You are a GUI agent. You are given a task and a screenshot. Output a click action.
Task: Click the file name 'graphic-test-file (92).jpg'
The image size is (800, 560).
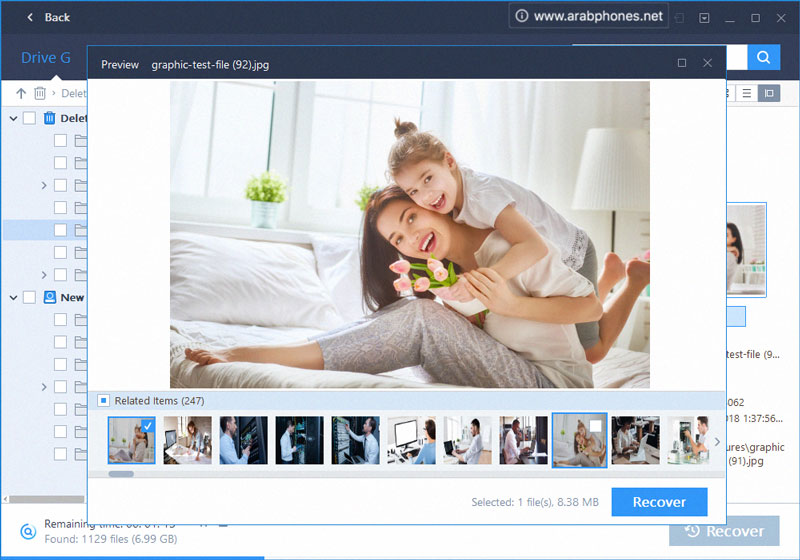pyautogui.click(x=210, y=65)
